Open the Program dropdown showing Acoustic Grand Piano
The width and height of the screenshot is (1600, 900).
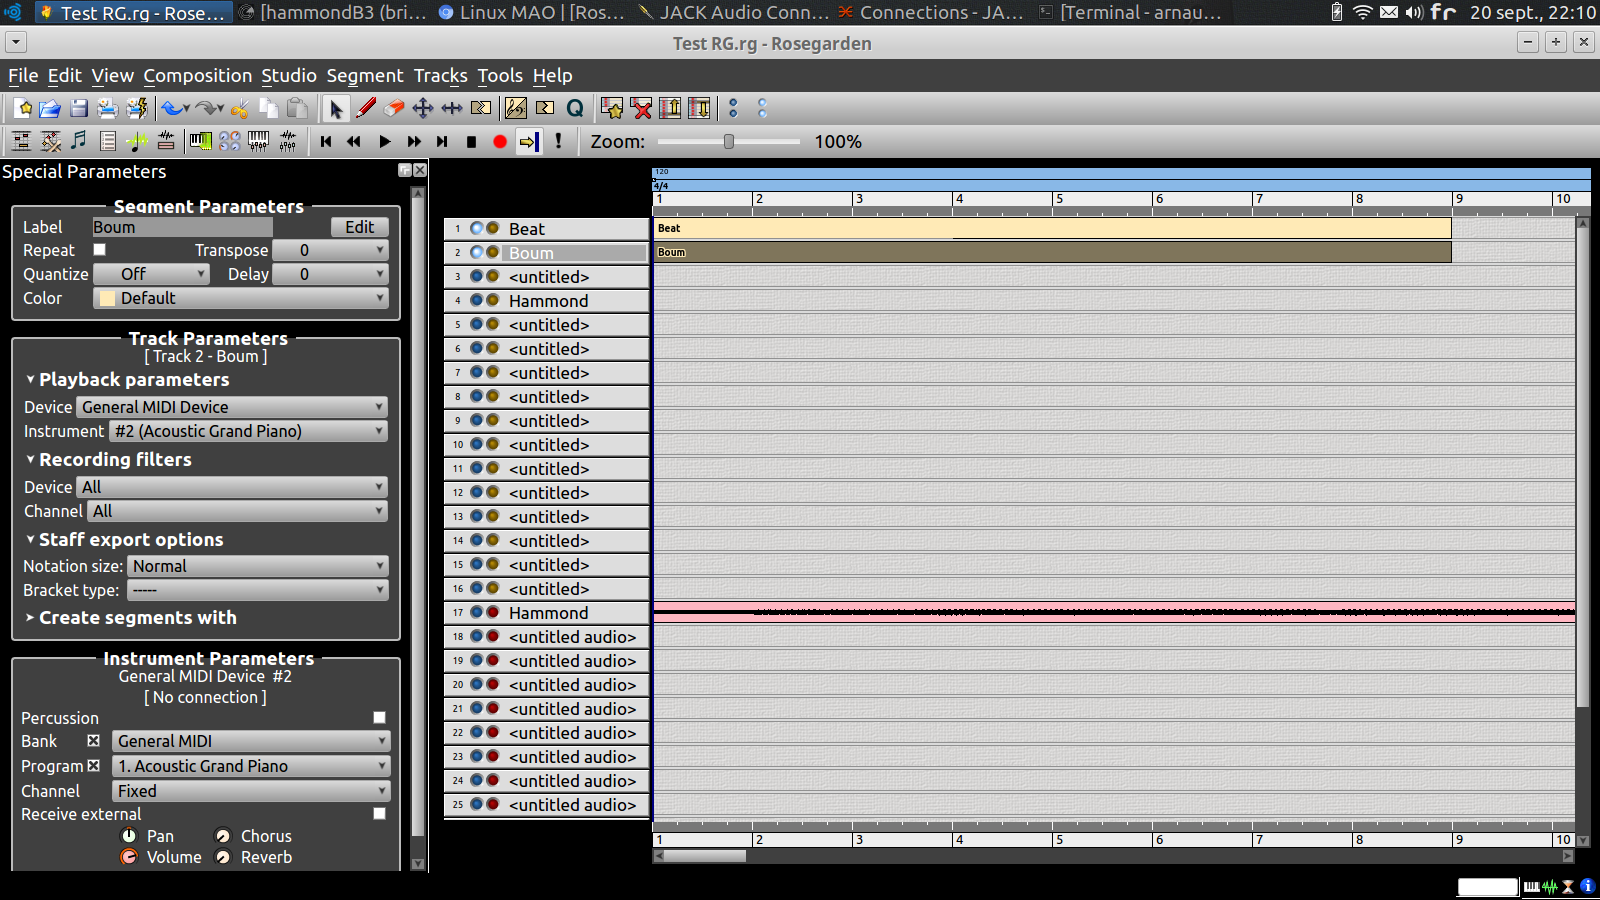click(251, 766)
